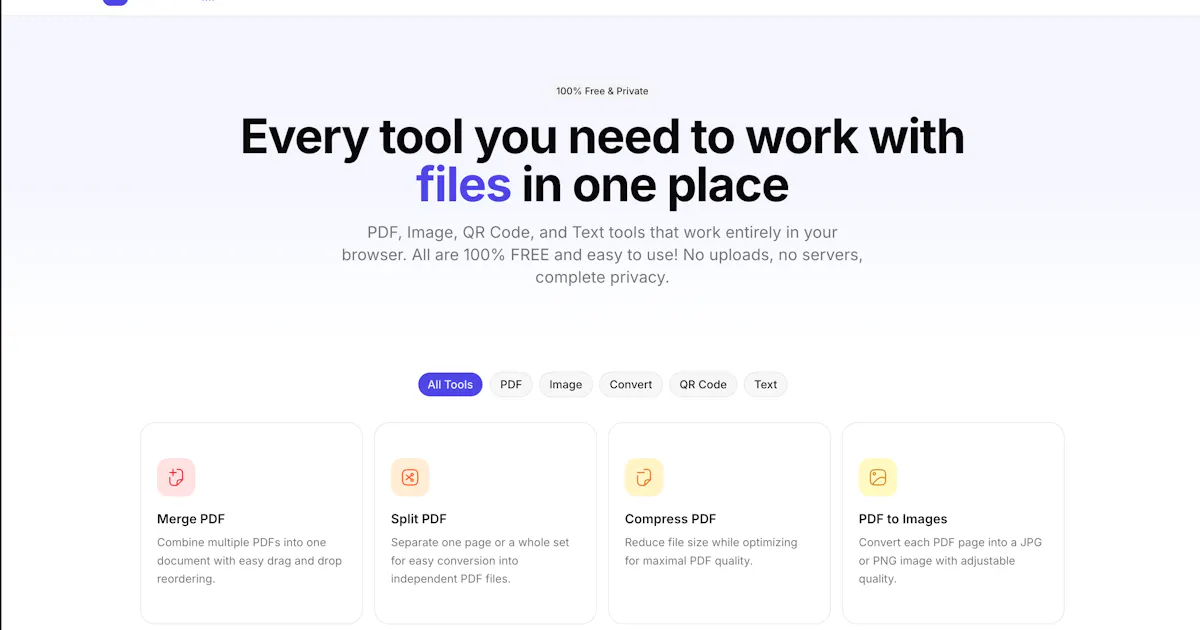Open the Compress PDF tool title
Viewport: 1200px width, 630px height.
[670, 519]
